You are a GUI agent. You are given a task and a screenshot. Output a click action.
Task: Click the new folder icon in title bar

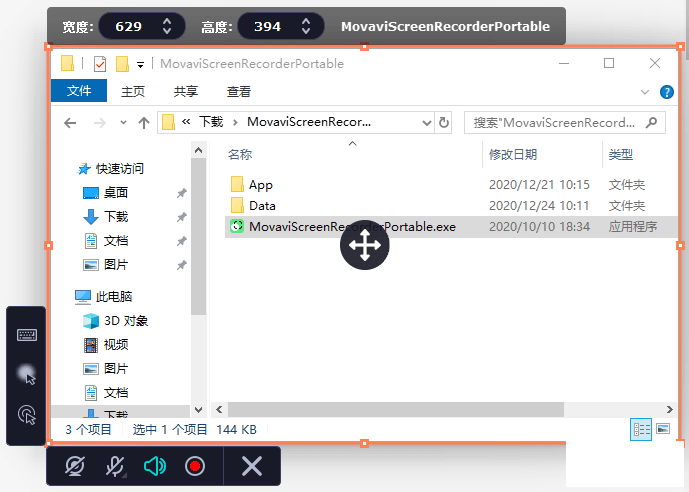[122, 64]
